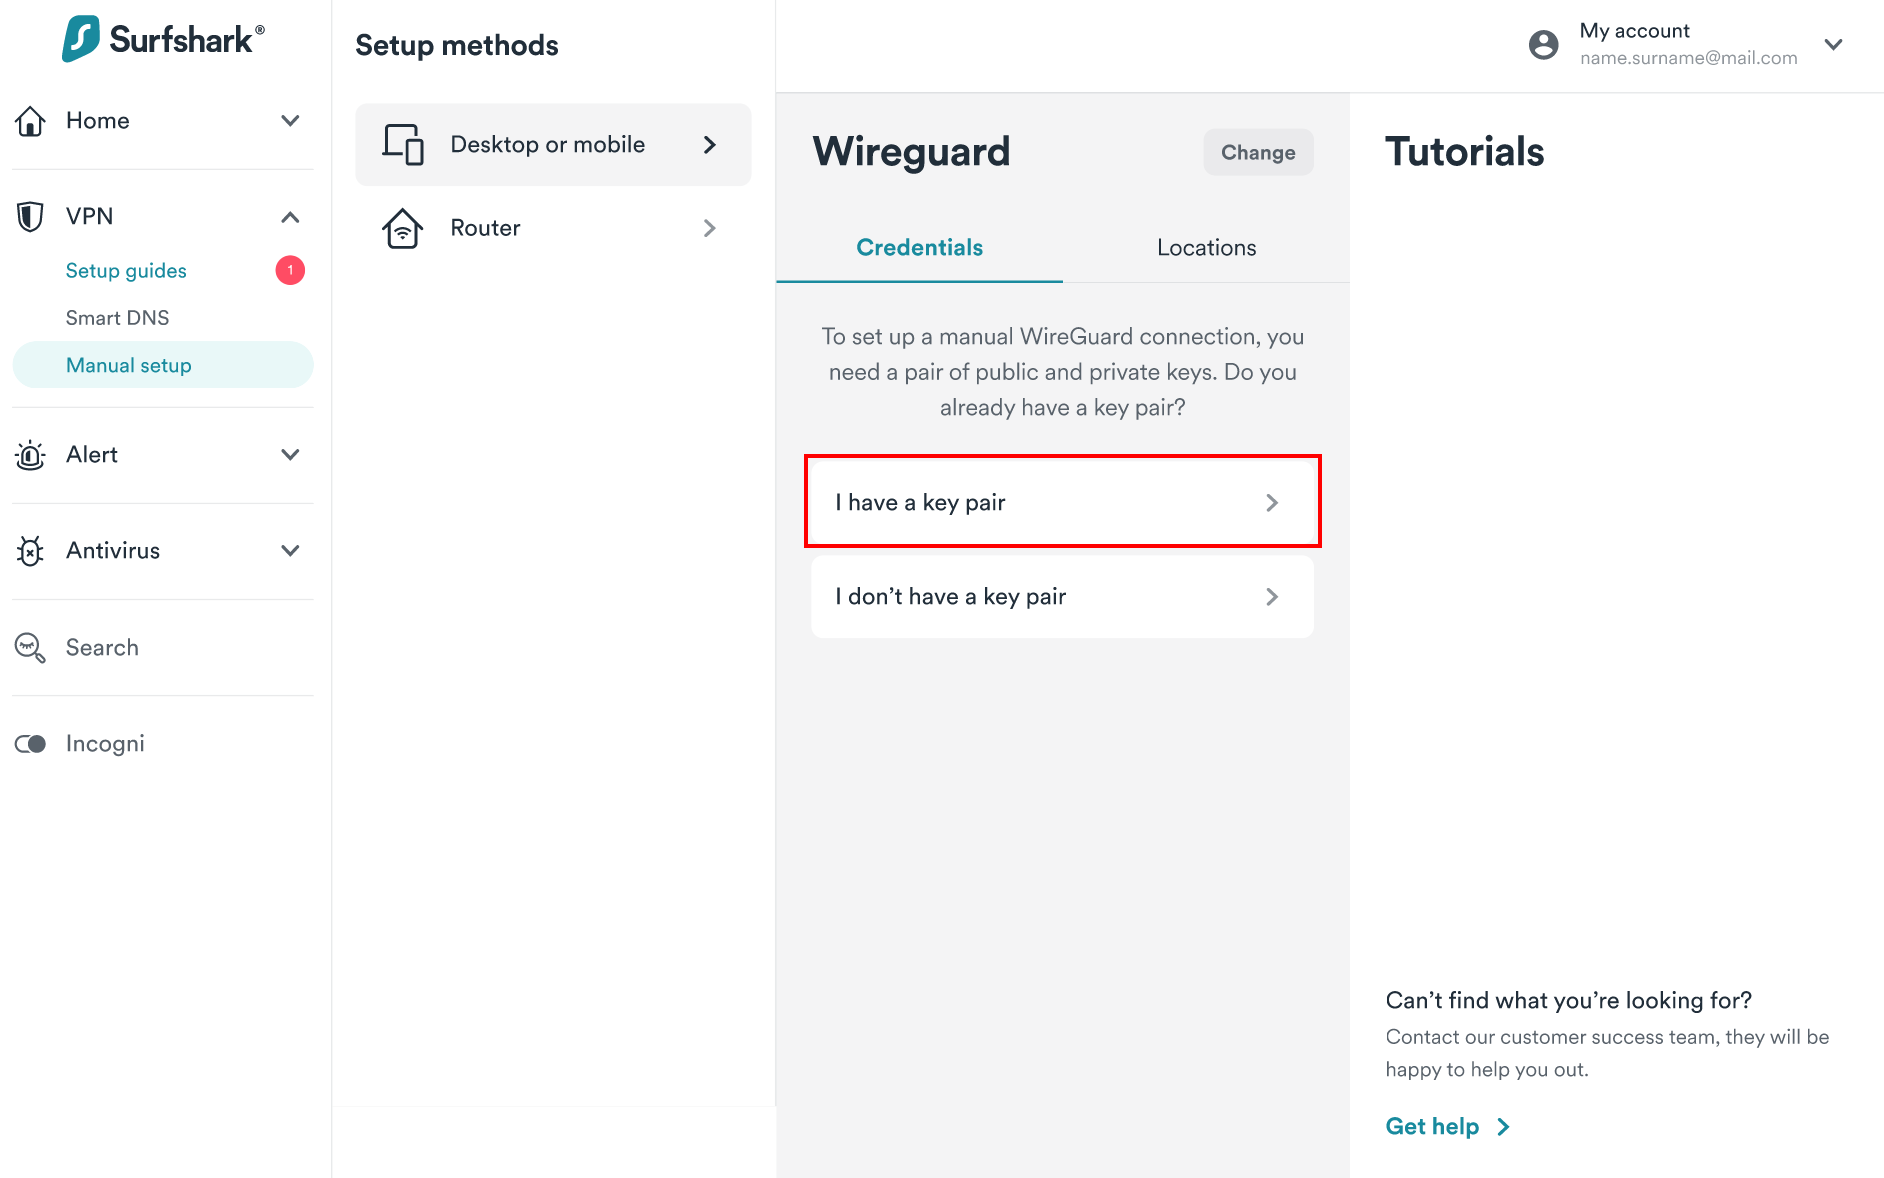Click the VPN shield icon
Screen dimensions: 1884x1178
(x=30, y=217)
